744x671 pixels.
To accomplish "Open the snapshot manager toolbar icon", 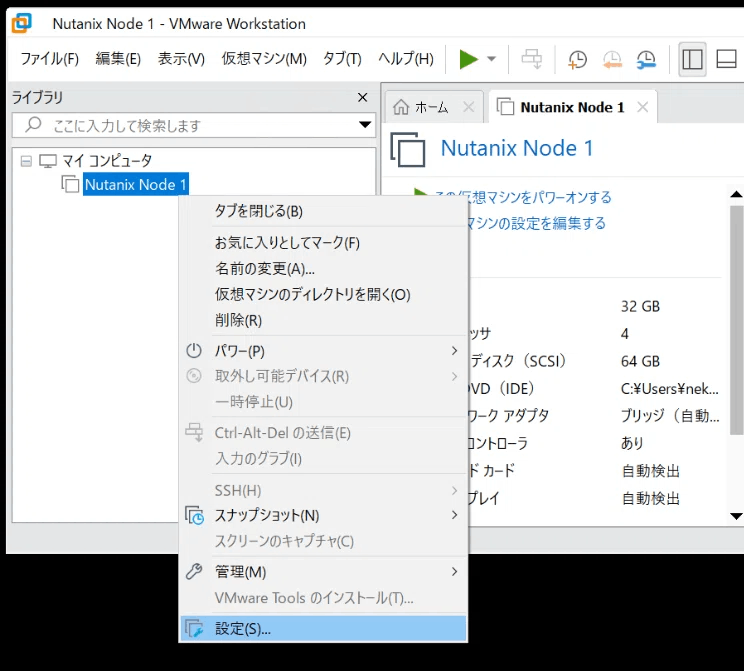I will [x=646, y=59].
